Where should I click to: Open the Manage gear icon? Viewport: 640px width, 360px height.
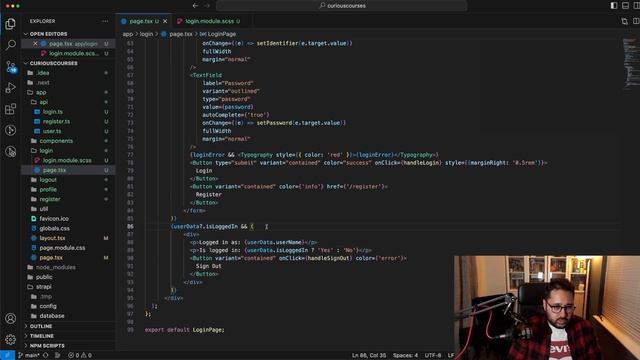pyautogui.click(x=11, y=339)
